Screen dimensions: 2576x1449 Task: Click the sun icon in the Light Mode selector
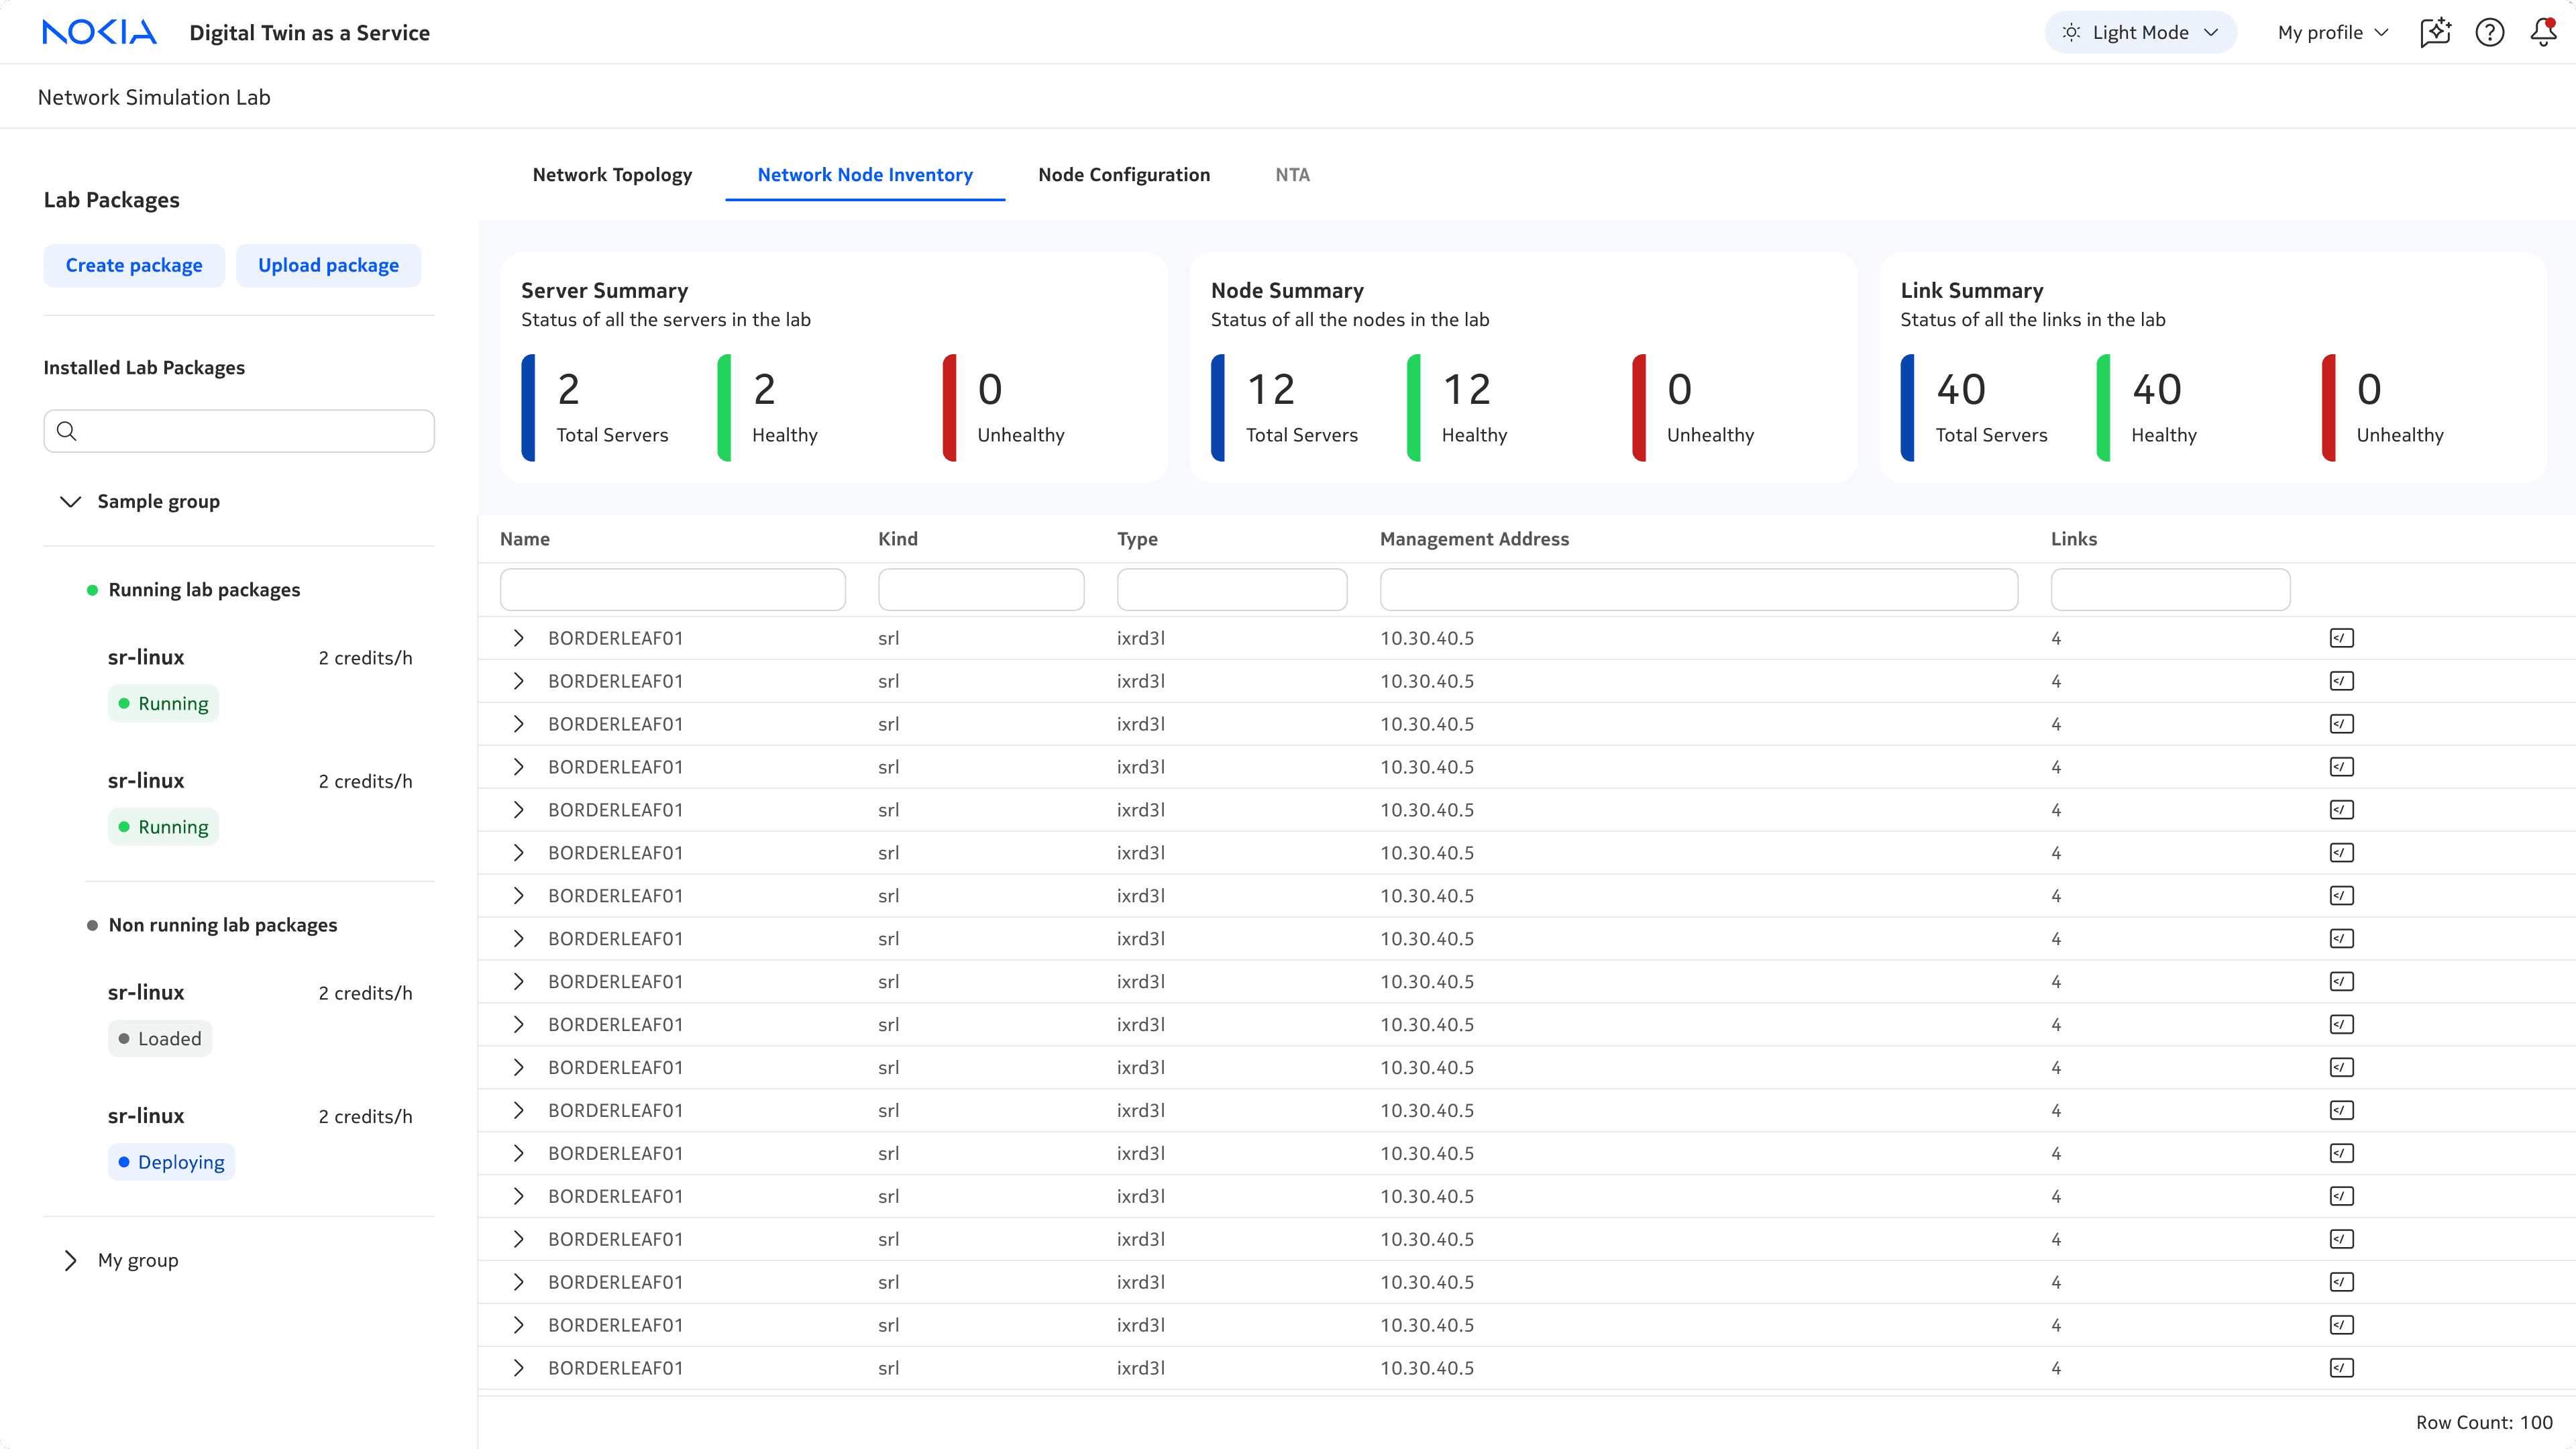click(x=2071, y=32)
